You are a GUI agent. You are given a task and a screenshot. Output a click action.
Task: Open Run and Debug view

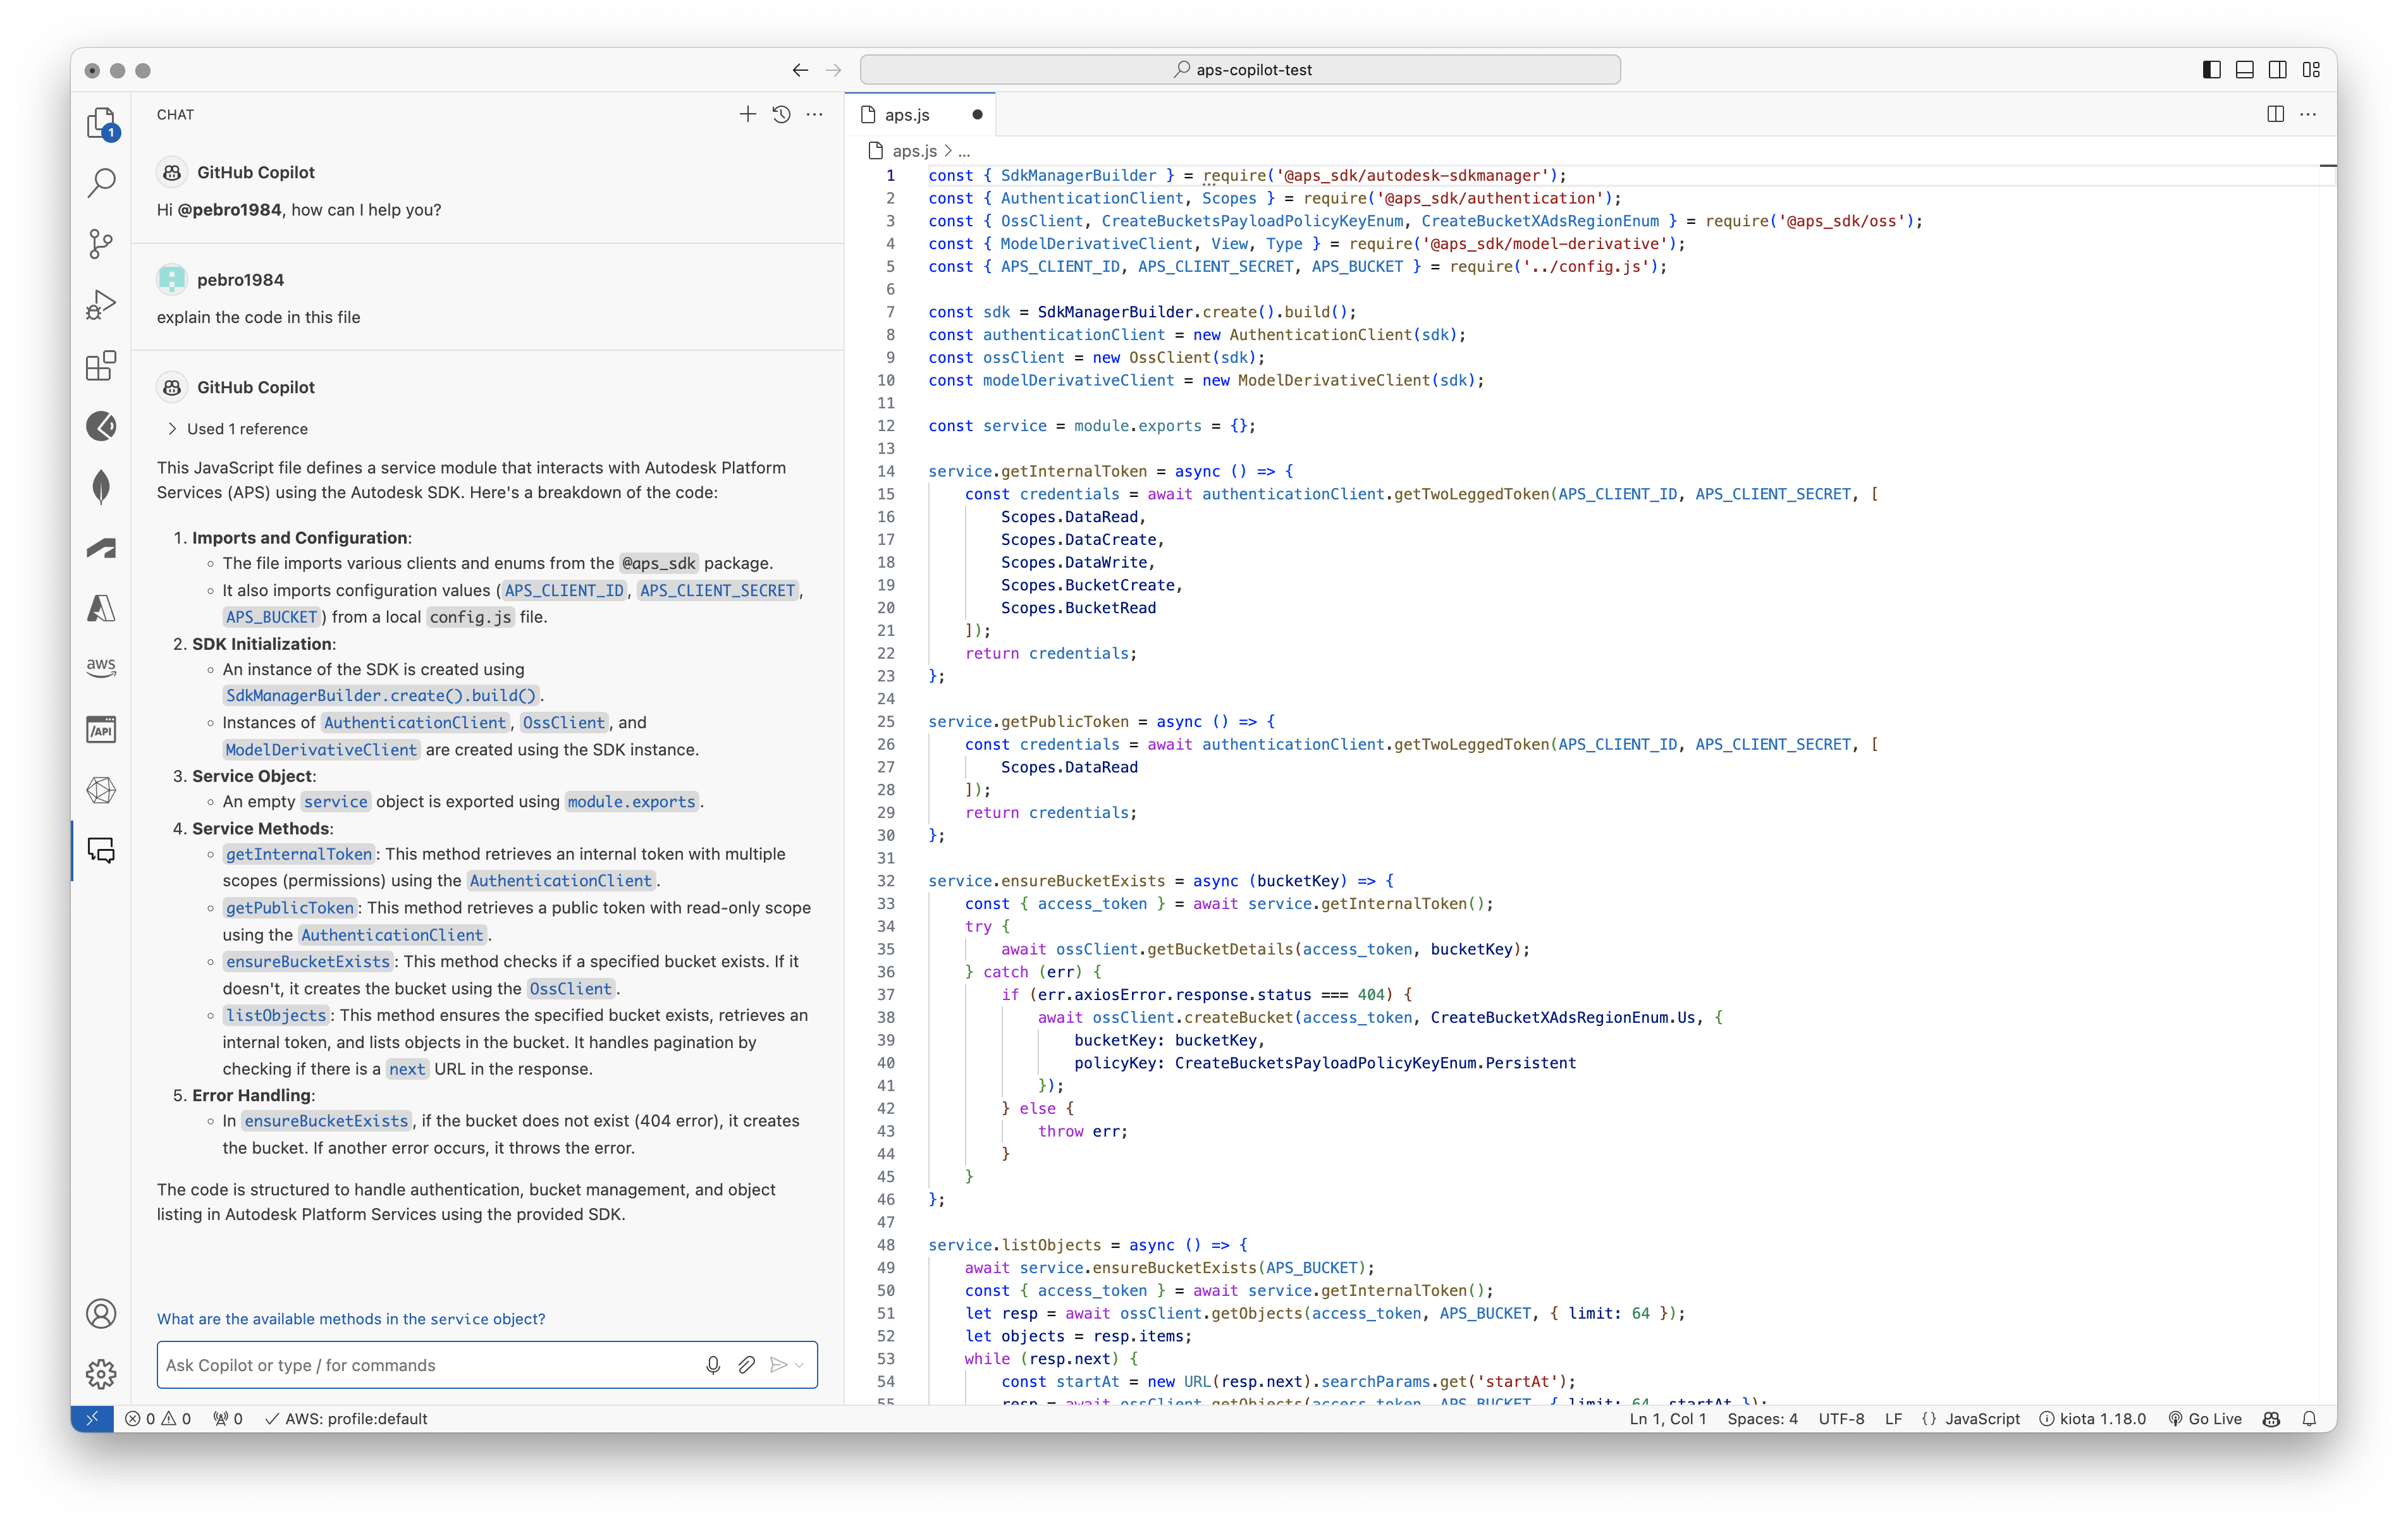point(101,304)
